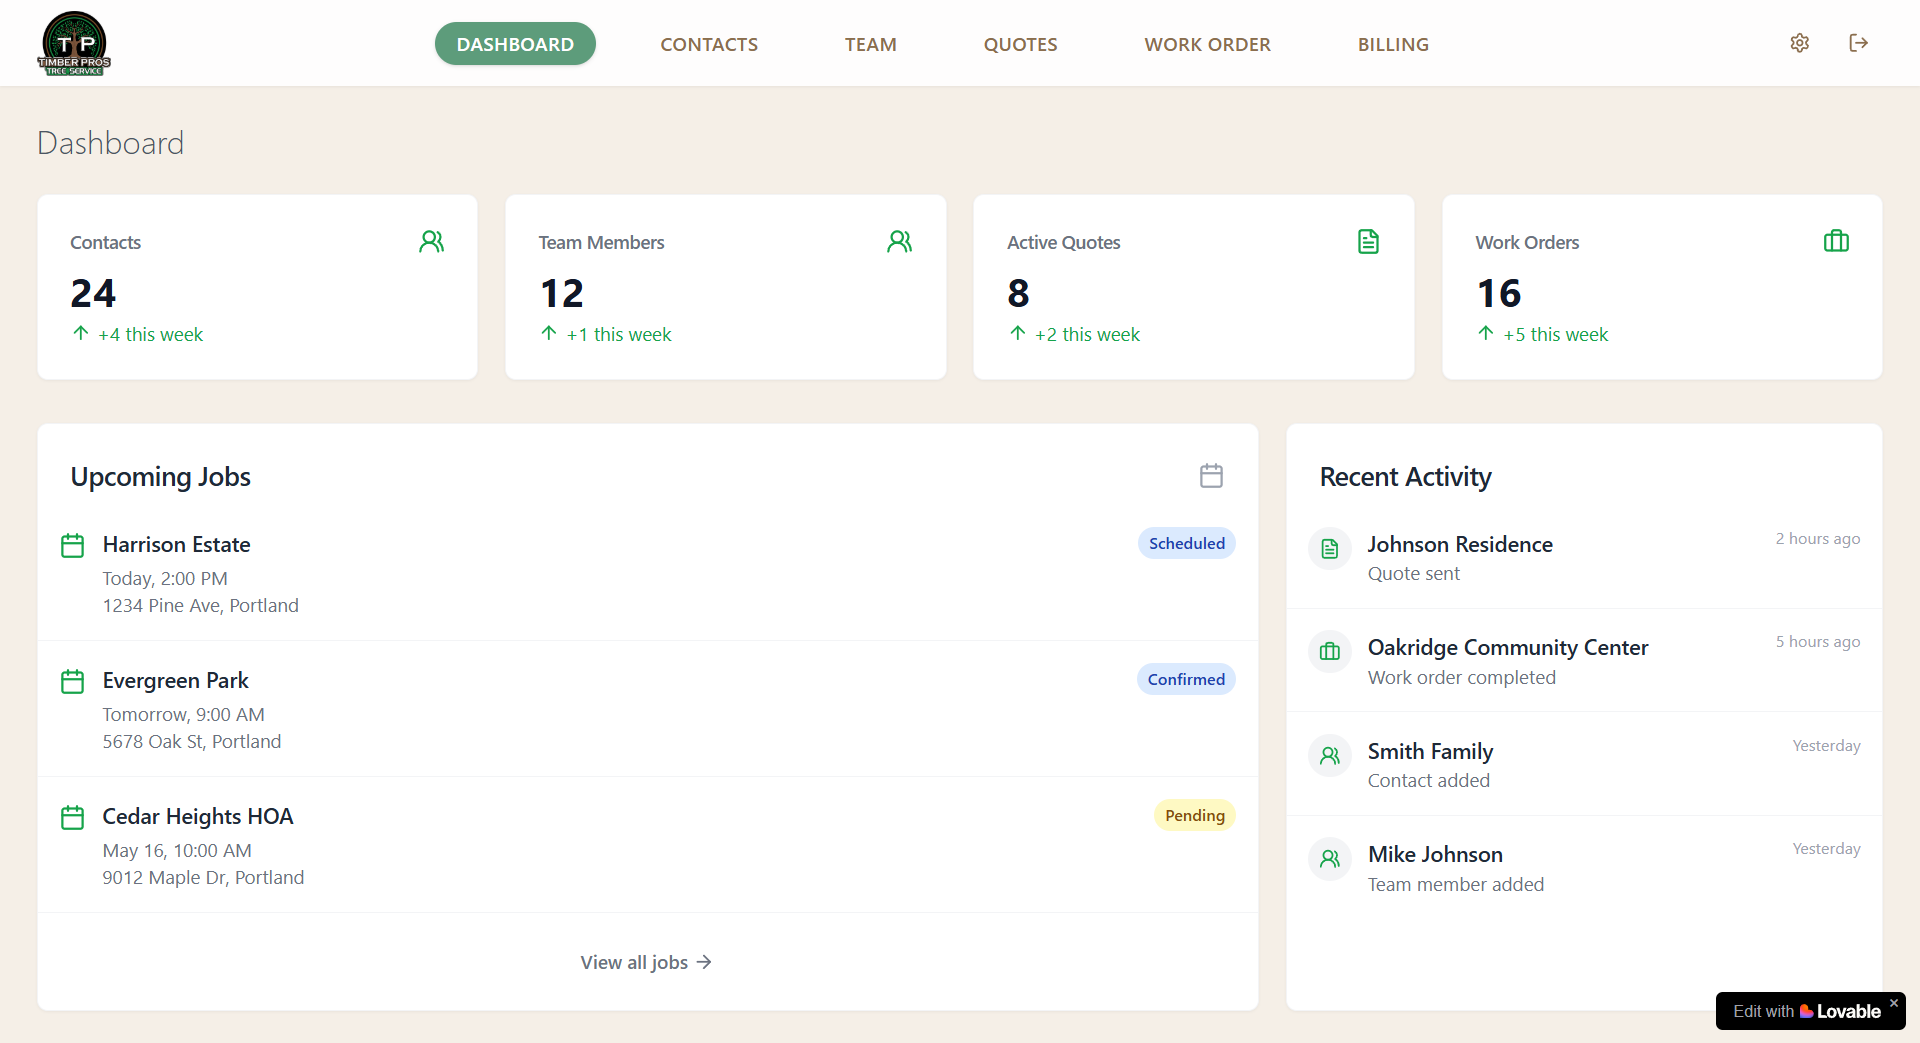Viewport: 1920px width, 1043px height.
Task: Click the Timber Pros logo
Action: tap(74, 43)
